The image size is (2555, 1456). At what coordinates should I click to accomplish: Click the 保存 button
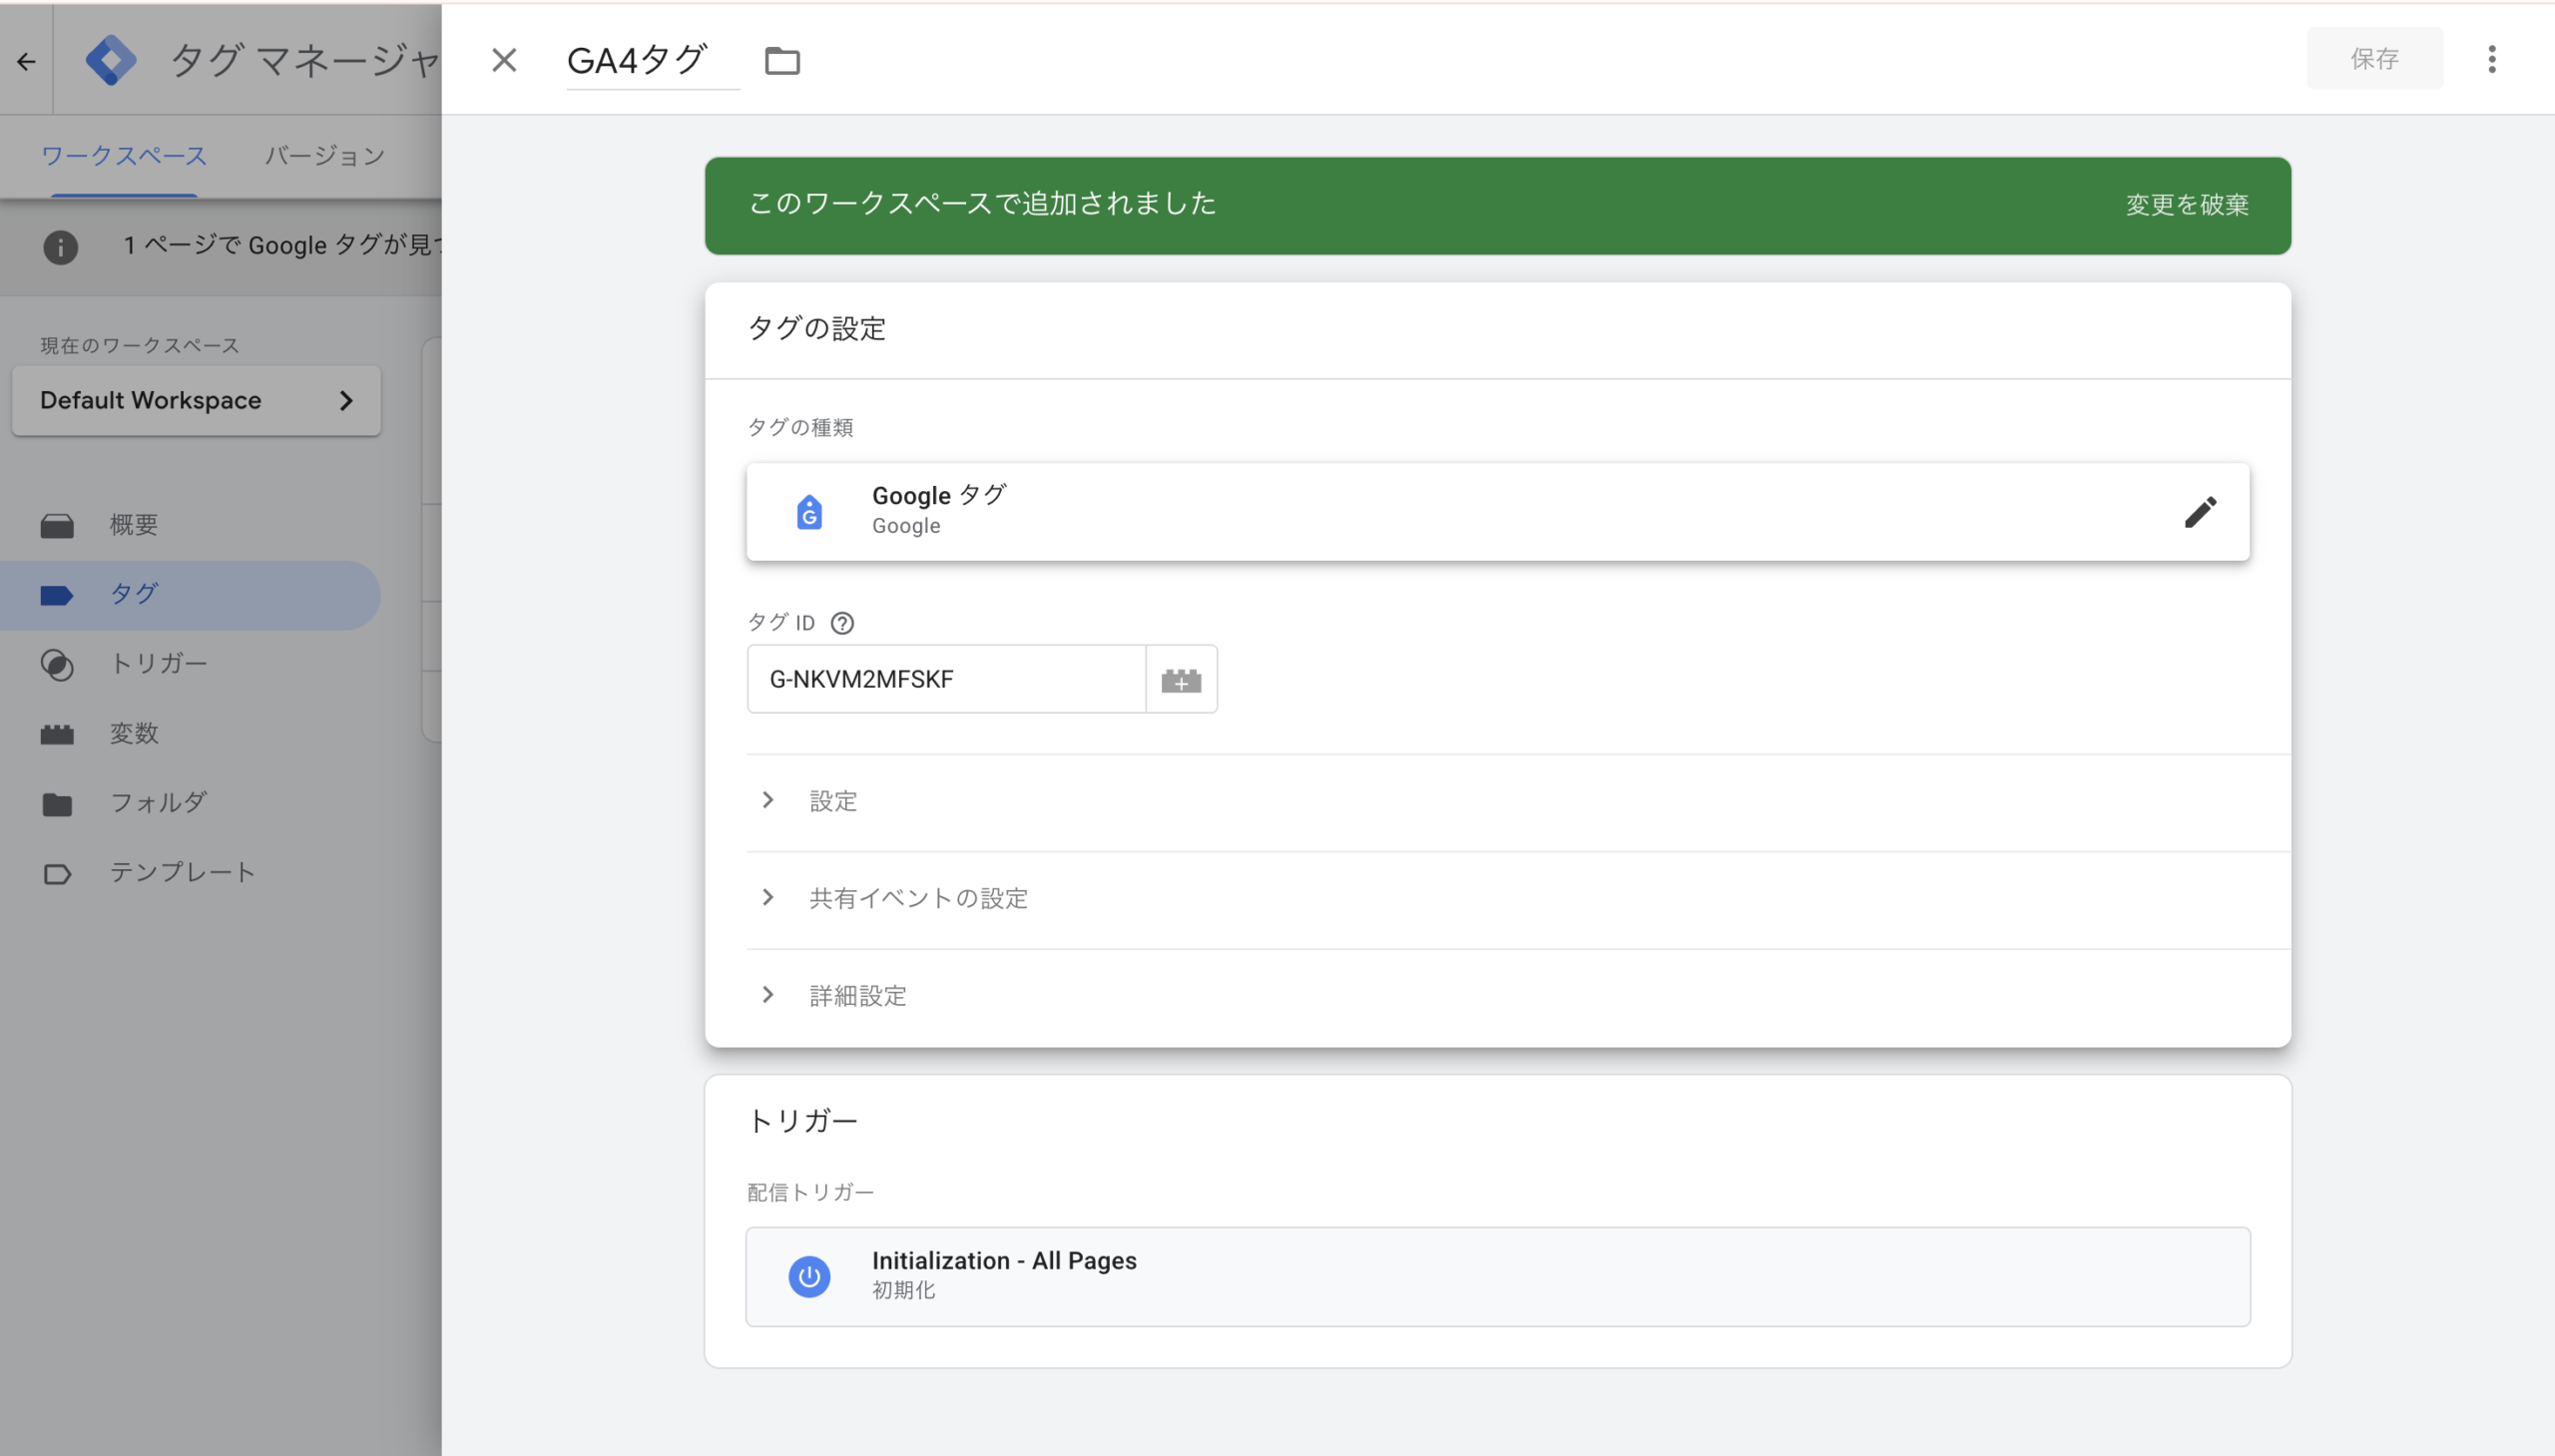2373,59
